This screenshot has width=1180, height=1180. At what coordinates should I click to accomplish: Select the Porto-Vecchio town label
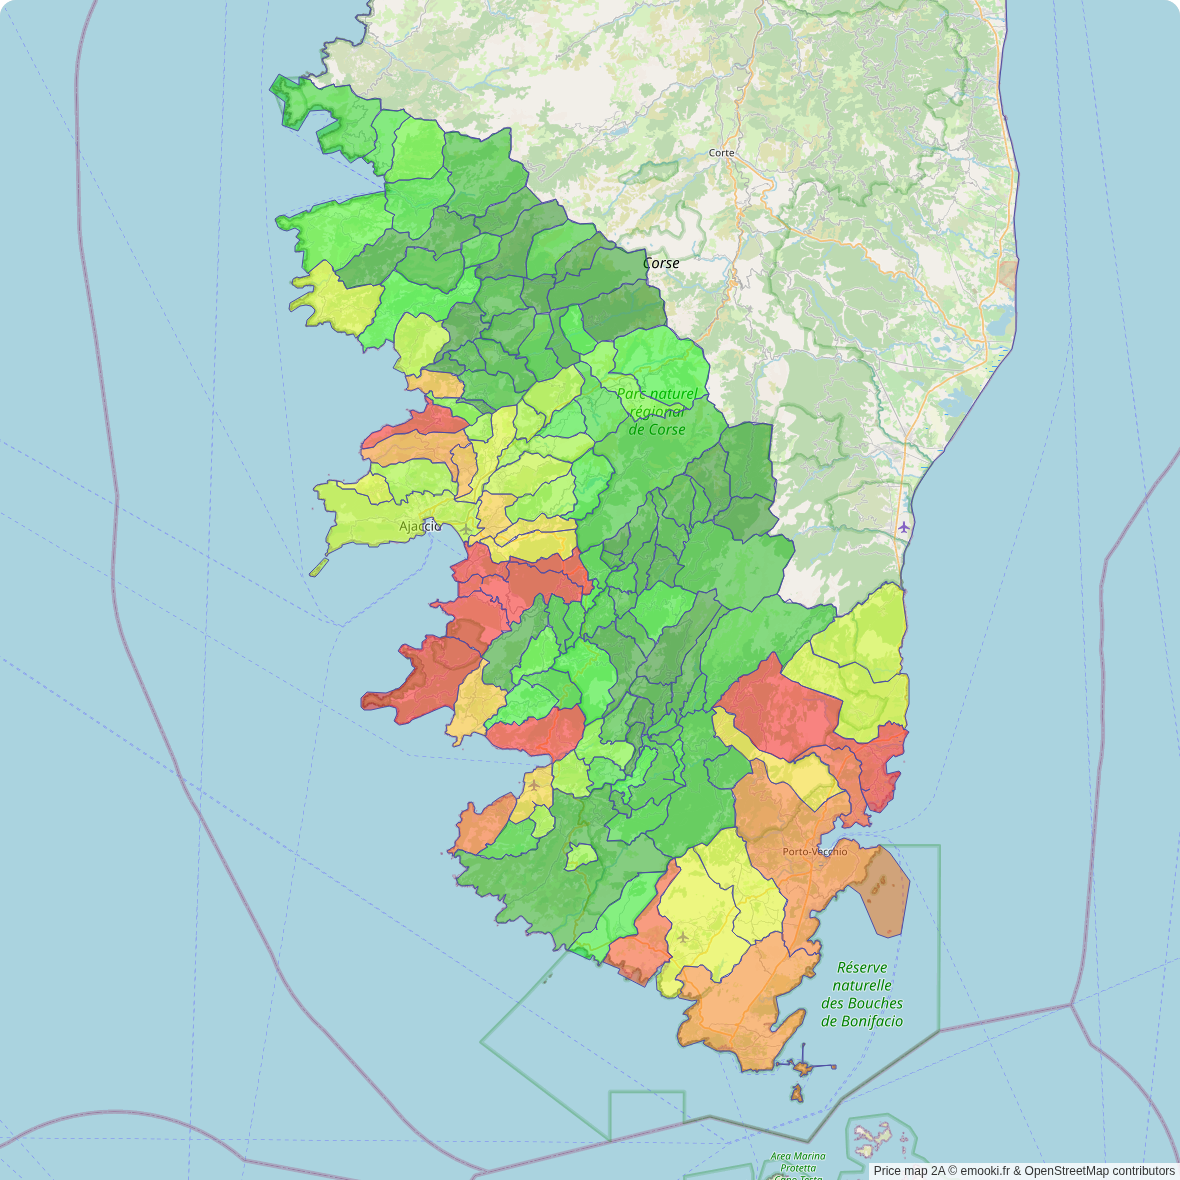click(814, 852)
